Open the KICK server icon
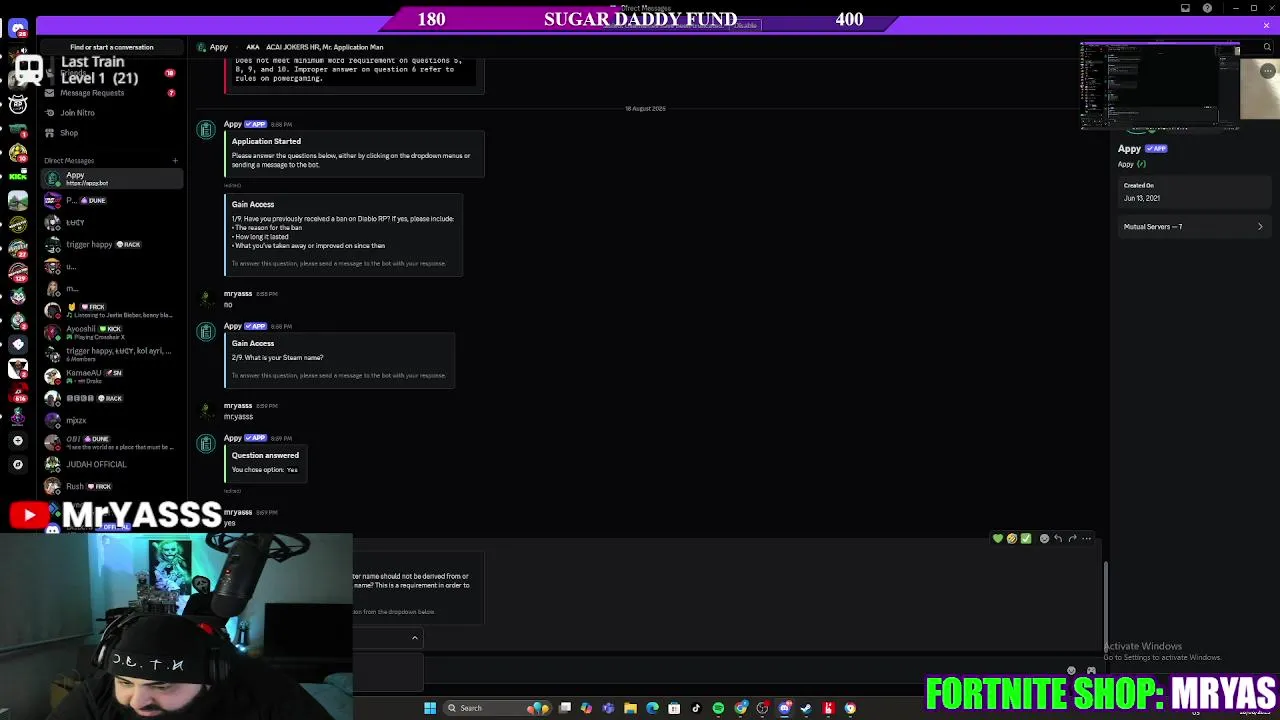This screenshot has width=1280, height=720. [x=18, y=177]
